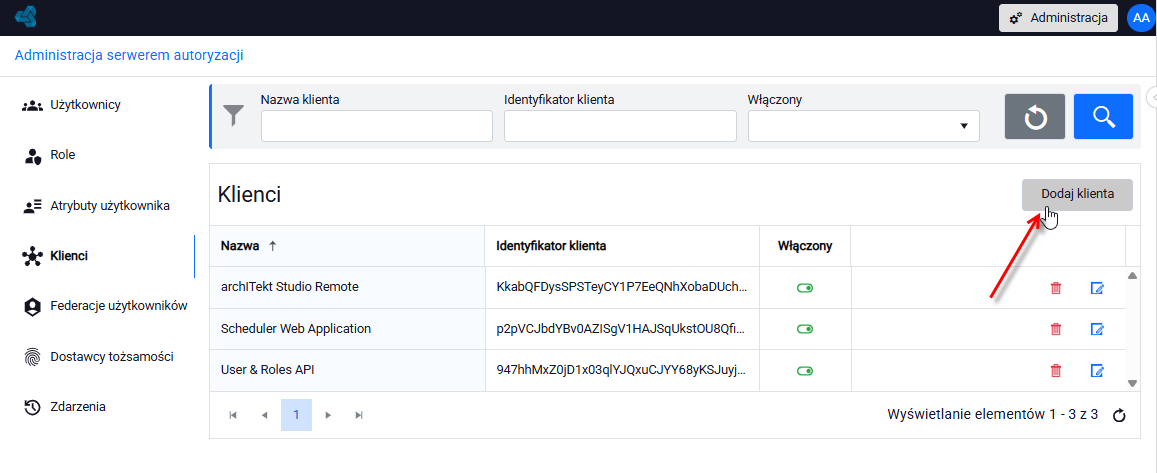Edit the Scheduler Web Application client
The image size is (1157, 473).
point(1097,329)
